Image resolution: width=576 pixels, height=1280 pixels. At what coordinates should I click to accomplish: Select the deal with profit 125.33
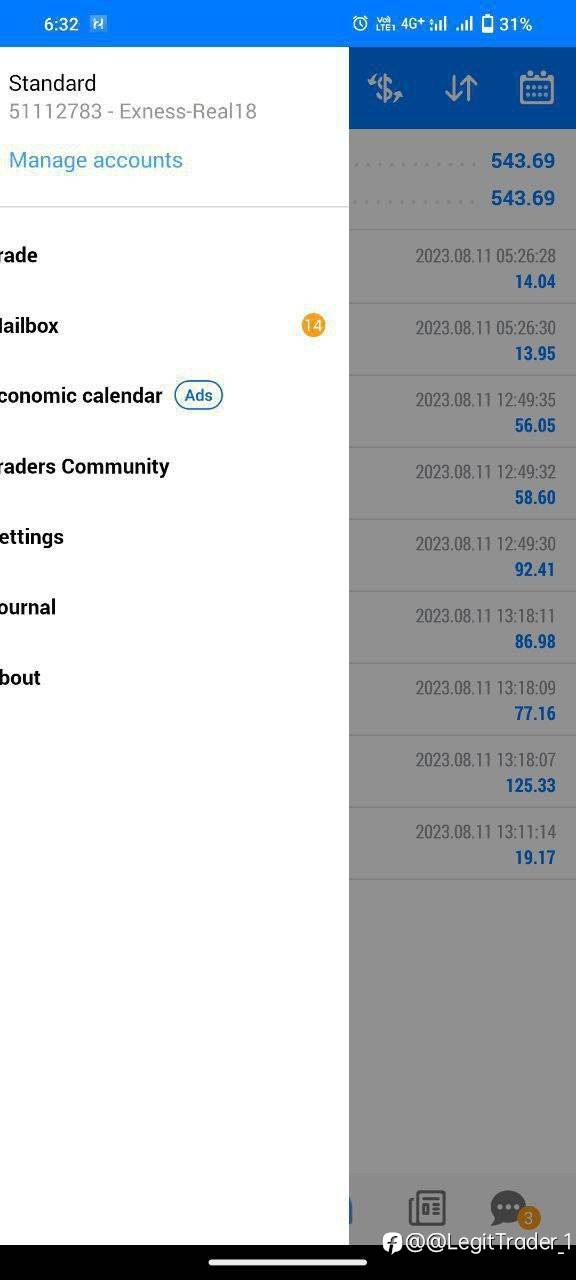[462, 772]
